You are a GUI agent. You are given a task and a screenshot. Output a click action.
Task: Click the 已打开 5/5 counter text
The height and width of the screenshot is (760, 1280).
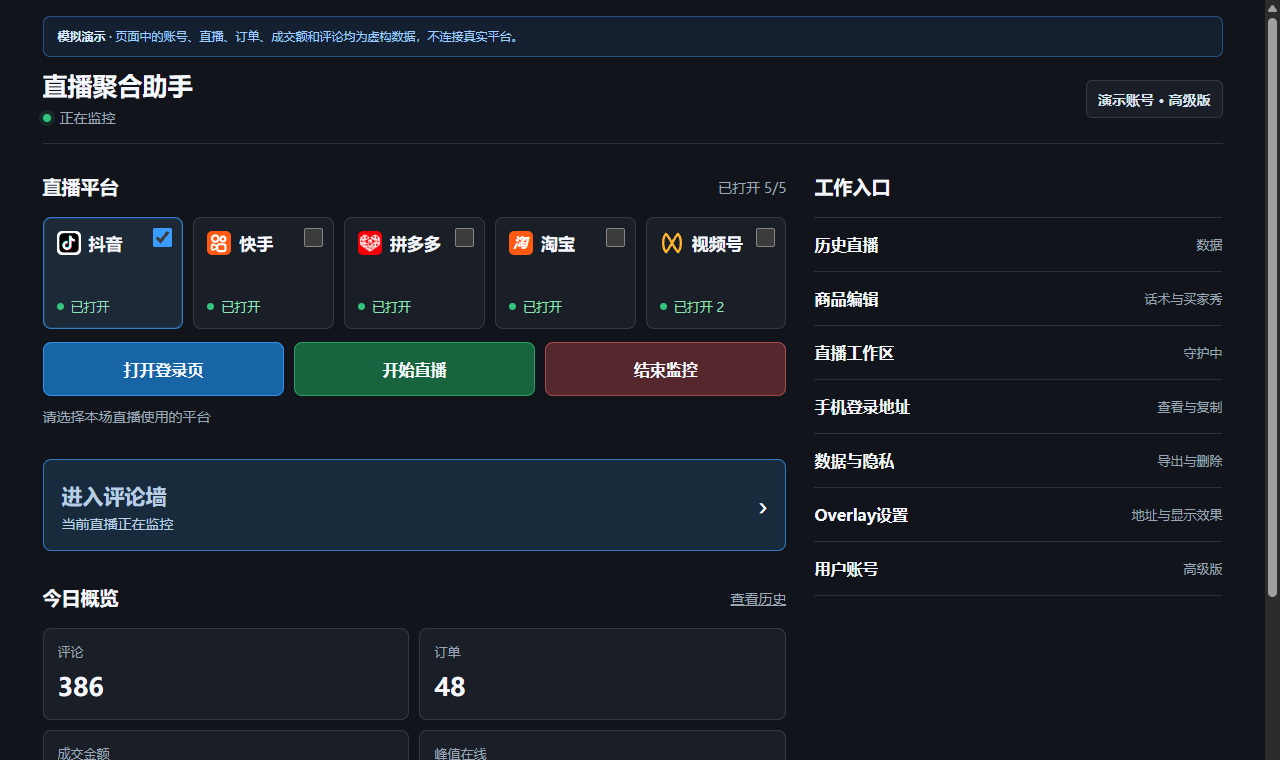coord(752,188)
